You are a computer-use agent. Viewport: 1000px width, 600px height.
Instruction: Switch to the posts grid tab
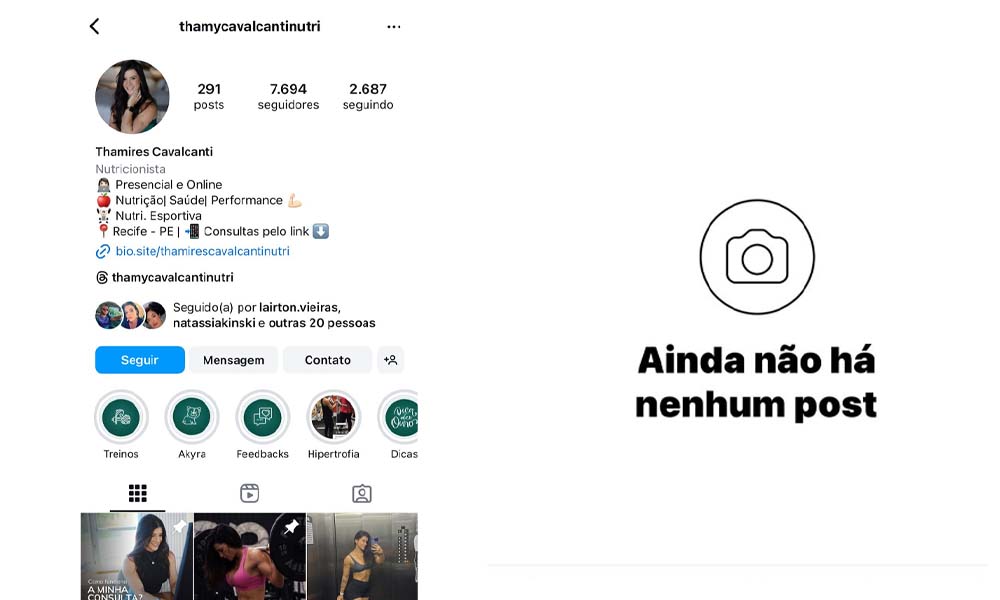(138, 493)
